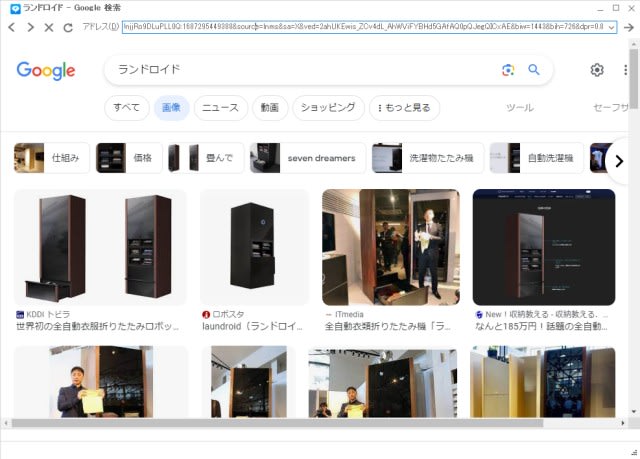Click the go arrow beside the address bar

[629, 27]
